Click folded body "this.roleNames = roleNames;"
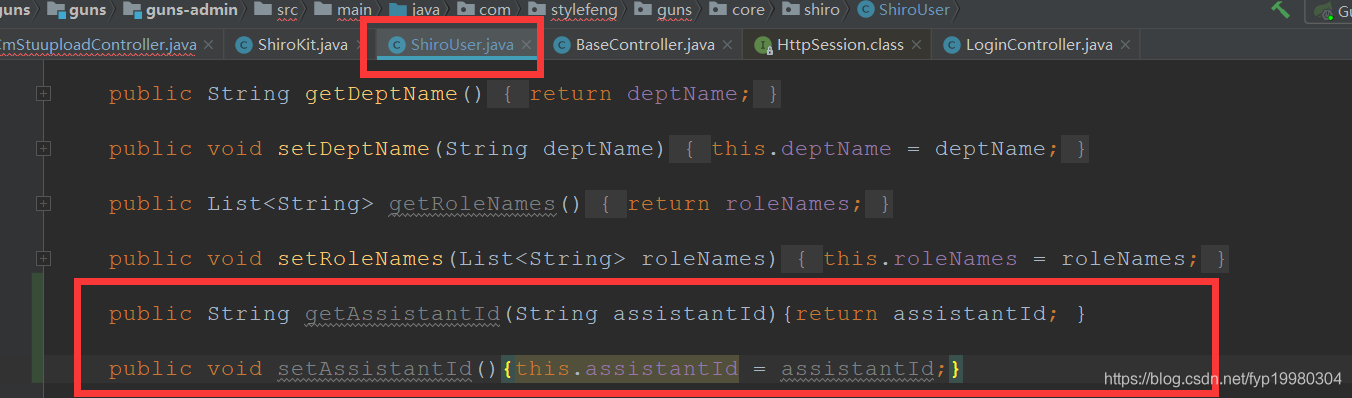The width and height of the screenshot is (1352, 398). point(1011,259)
